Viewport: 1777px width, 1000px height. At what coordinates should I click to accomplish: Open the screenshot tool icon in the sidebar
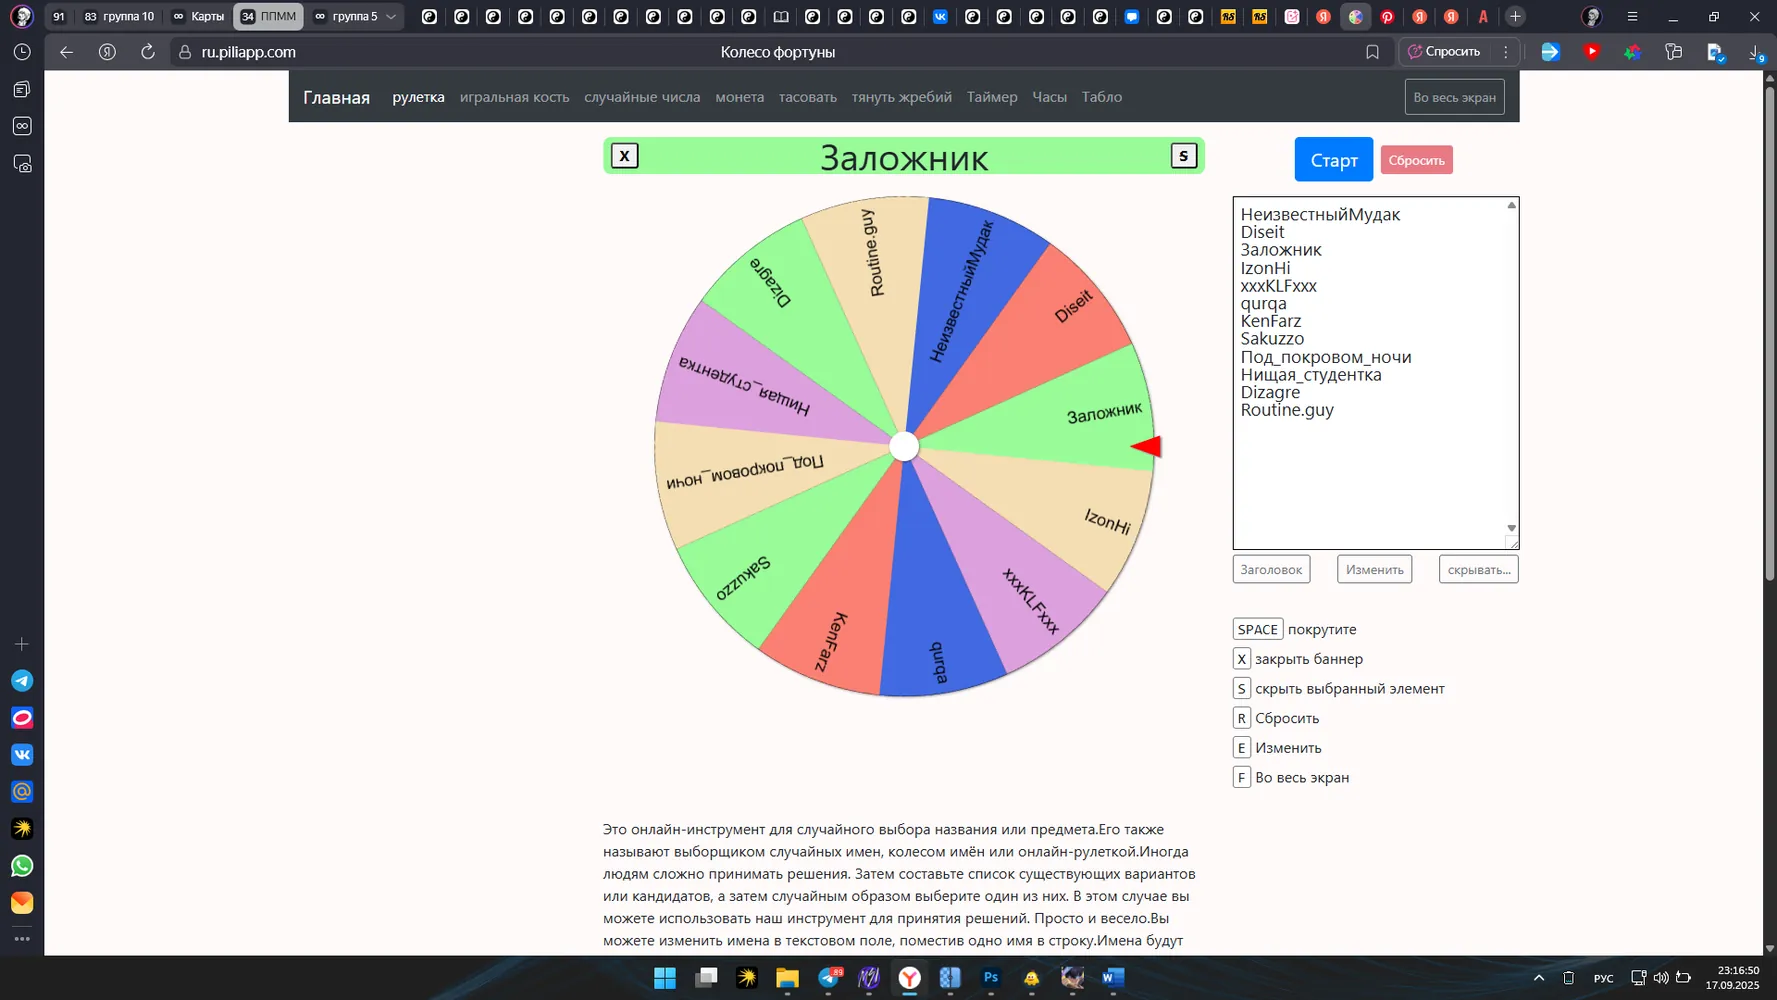(x=22, y=164)
